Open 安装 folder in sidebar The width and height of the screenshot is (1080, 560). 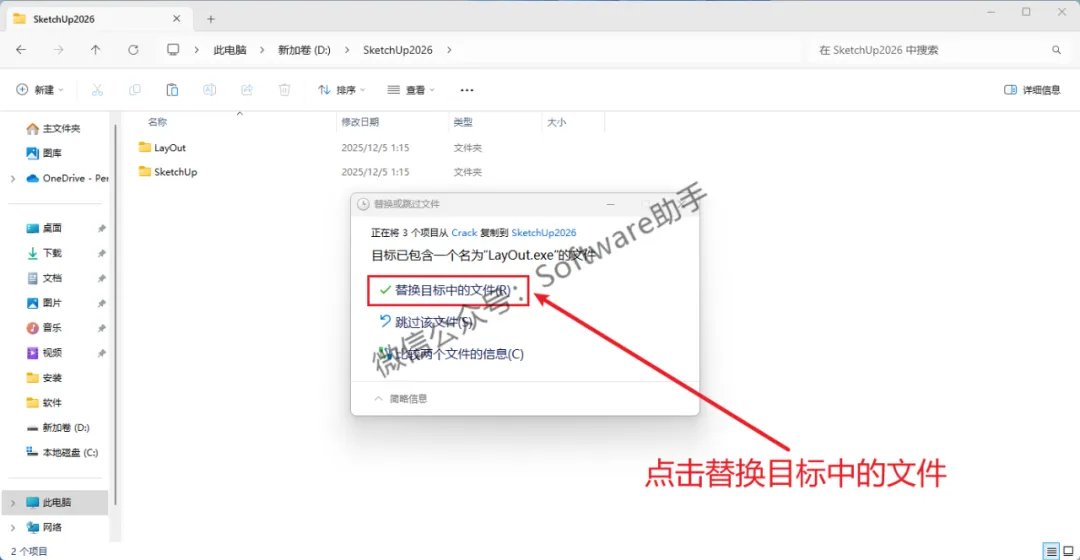[x=44, y=377]
